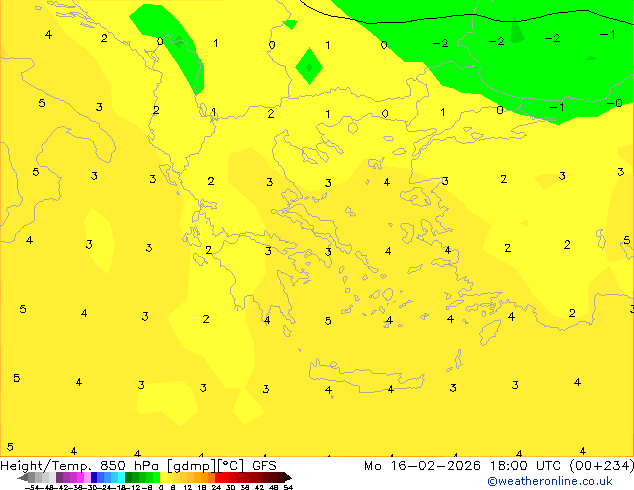Click the 'Mo' weekday text
Screen dimensions: 634x490
pyautogui.click(x=373, y=466)
